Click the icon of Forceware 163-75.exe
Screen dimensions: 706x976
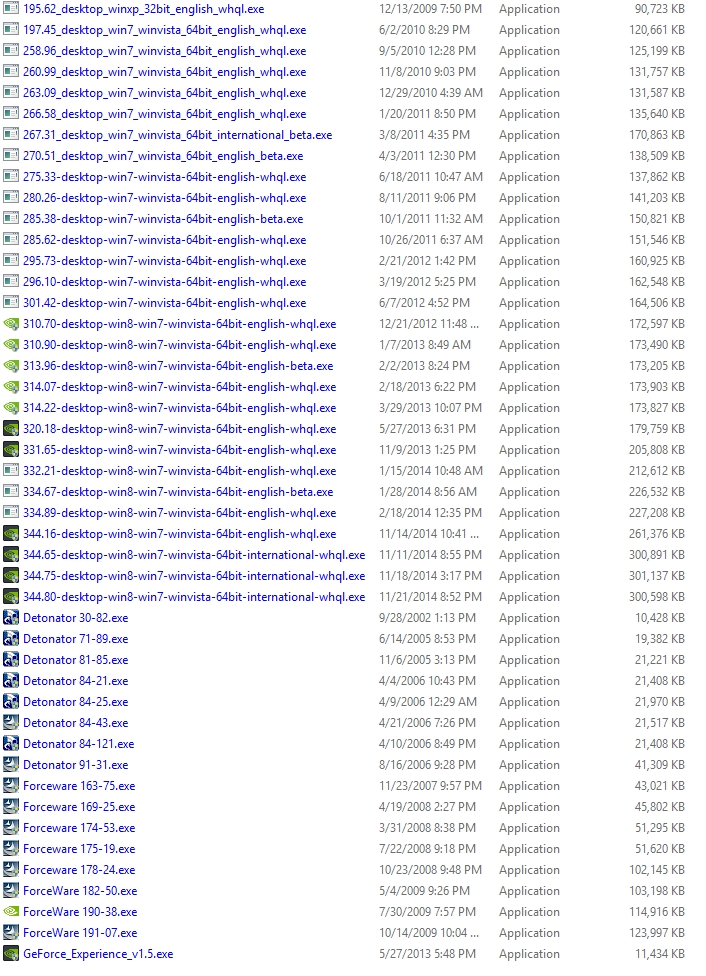click(11, 786)
